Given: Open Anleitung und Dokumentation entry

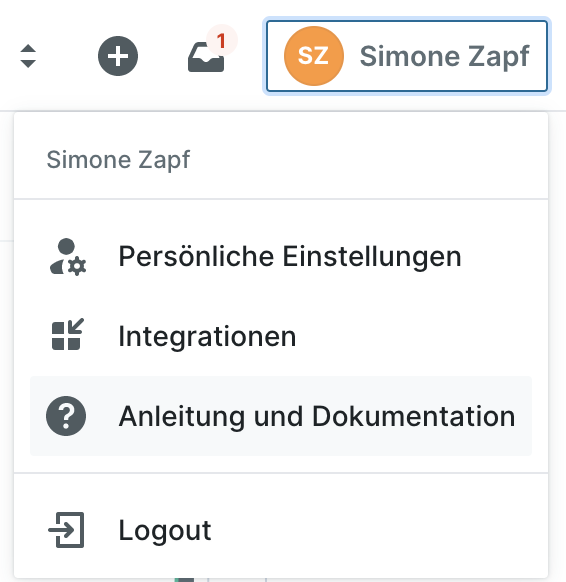Looking at the screenshot, I should point(281,416).
